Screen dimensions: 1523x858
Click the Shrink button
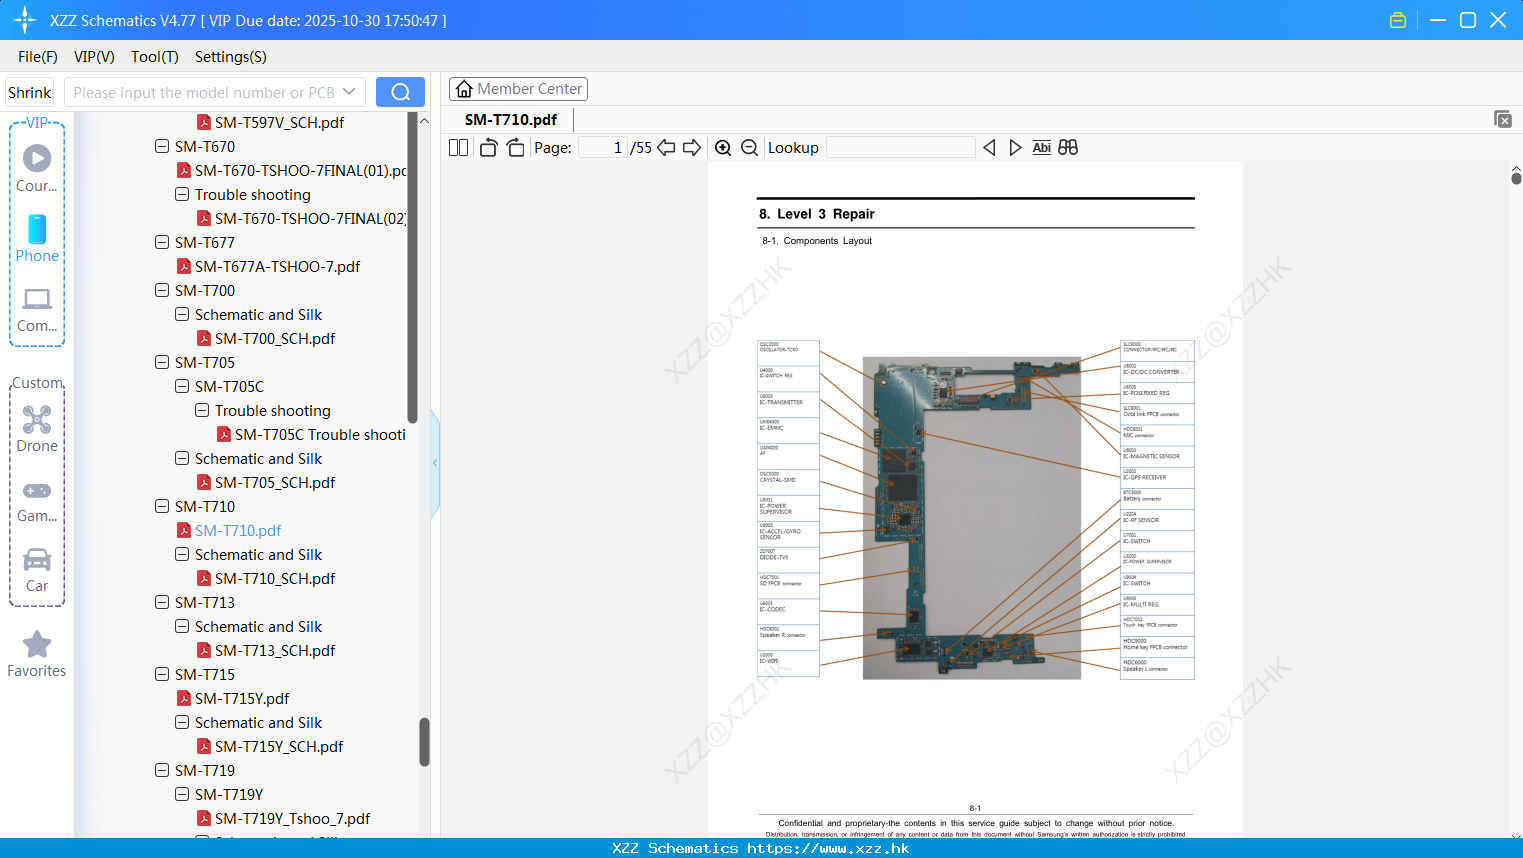[29, 92]
